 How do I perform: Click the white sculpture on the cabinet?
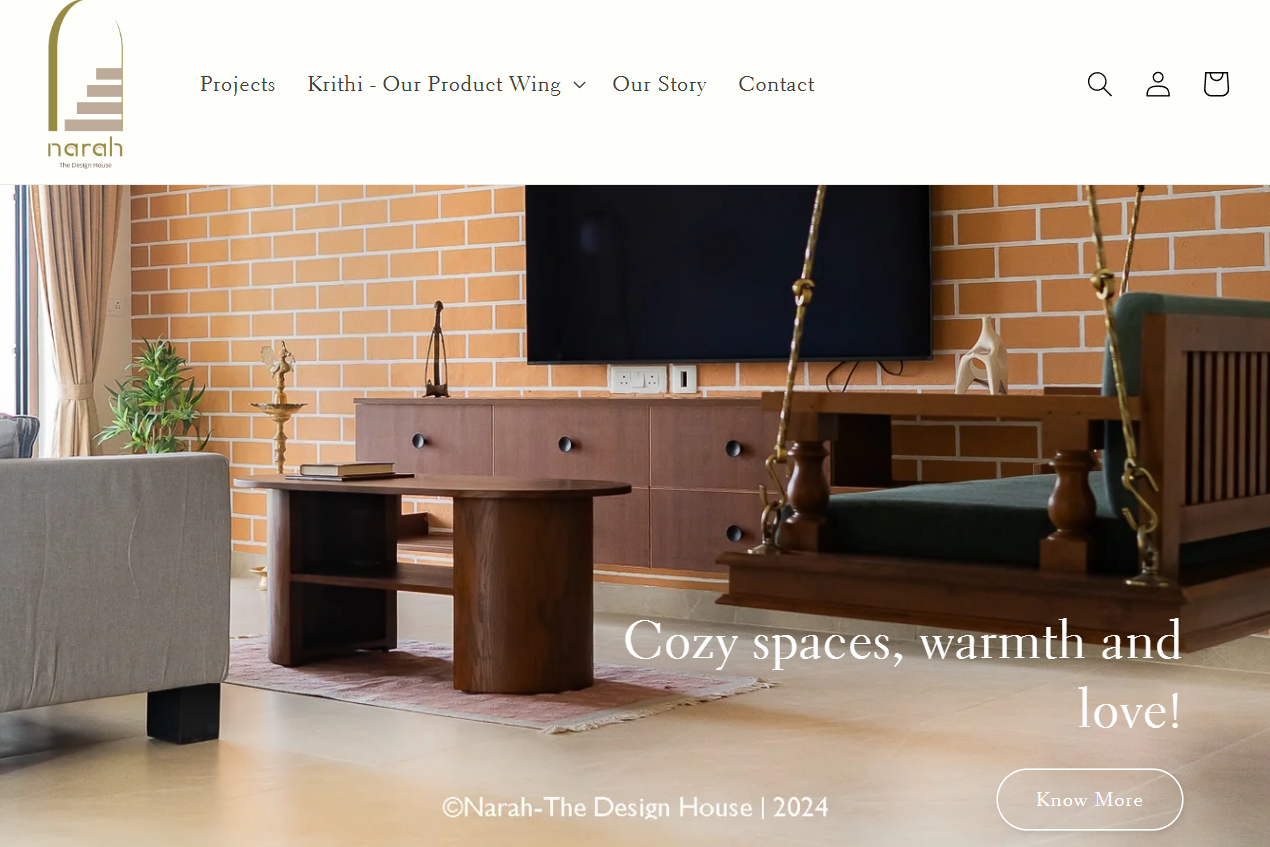point(981,356)
